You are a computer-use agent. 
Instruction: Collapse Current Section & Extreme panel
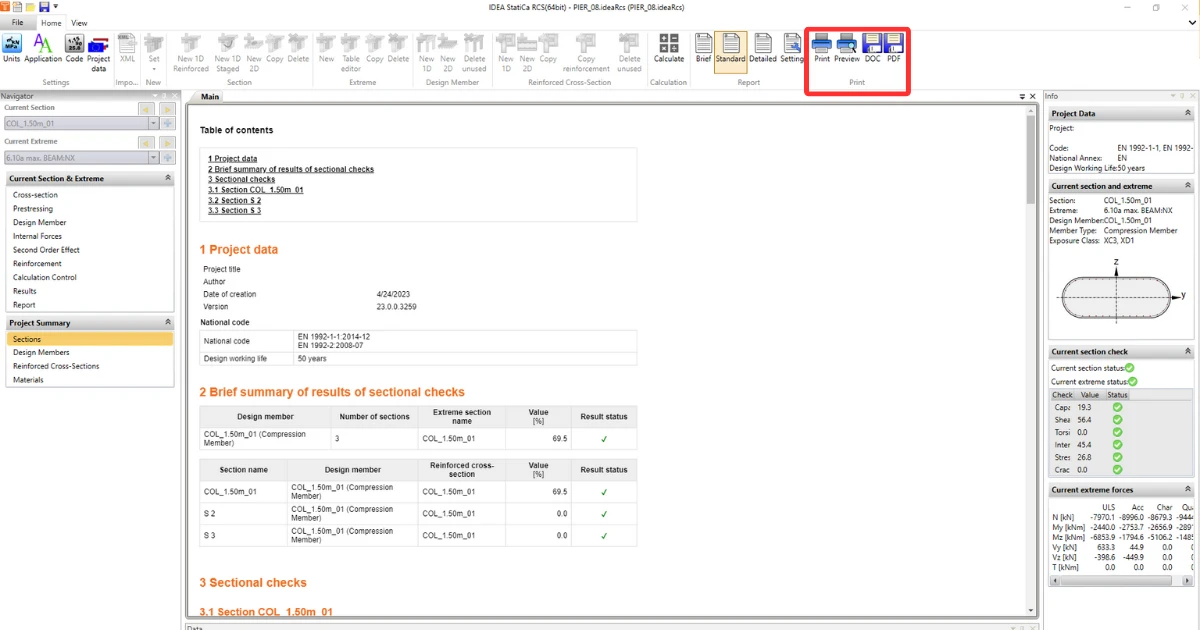click(168, 178)
